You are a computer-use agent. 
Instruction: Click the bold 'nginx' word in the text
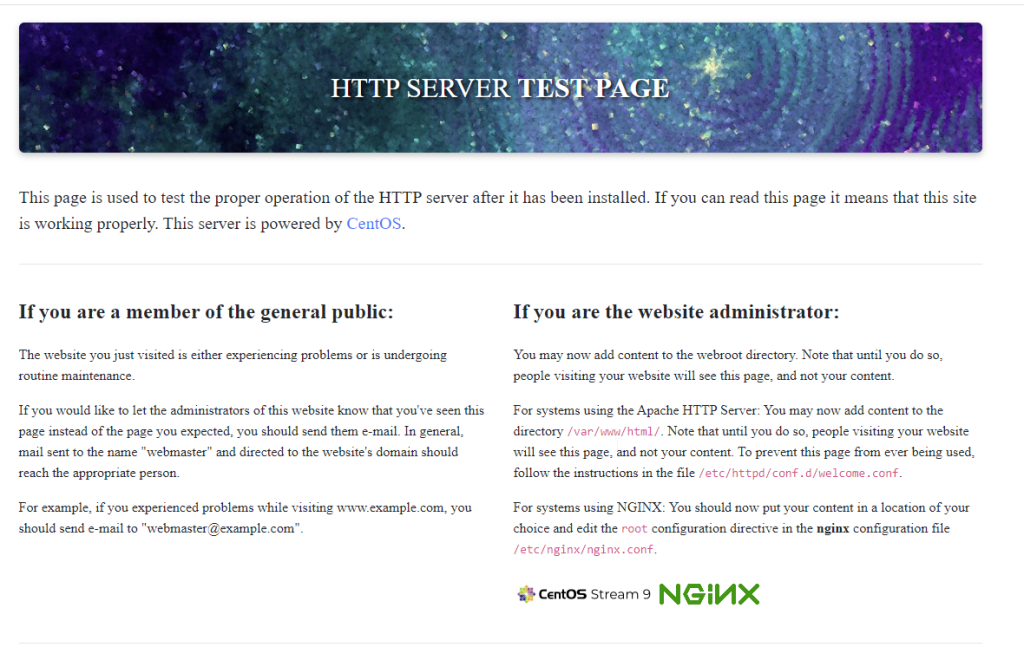tap(833, 529)
